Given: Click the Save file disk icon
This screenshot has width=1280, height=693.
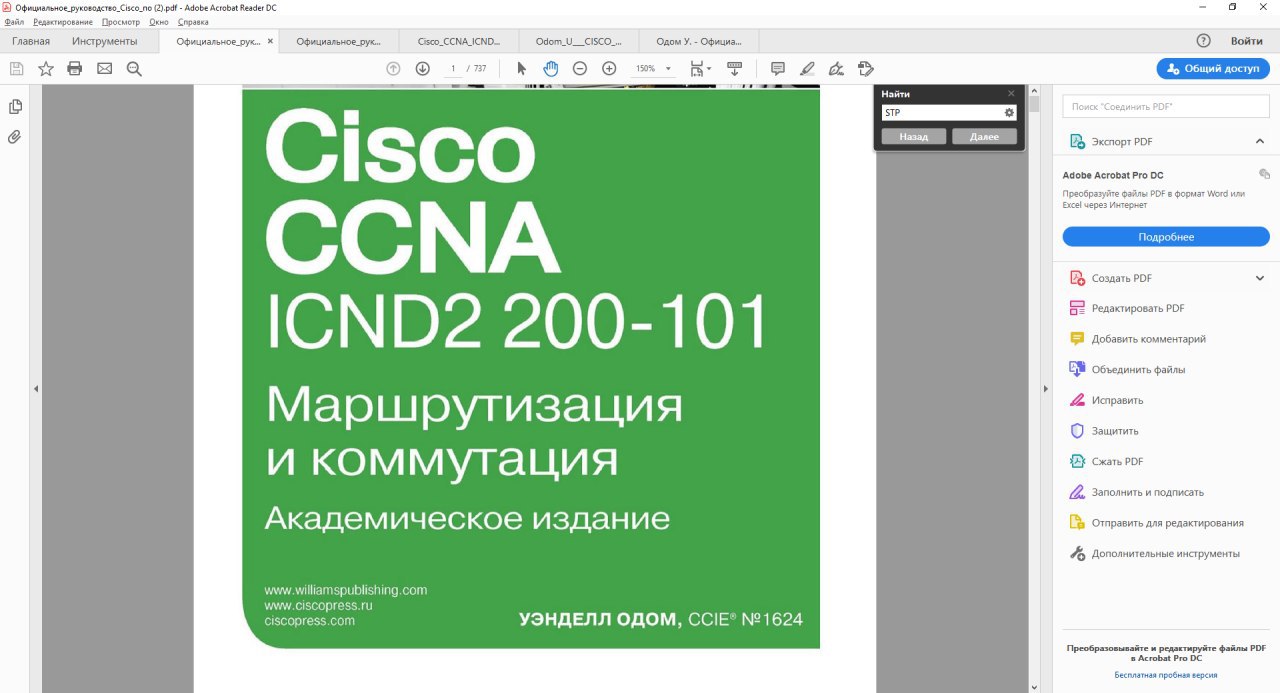Looking at the screenshot, I should 16,68.
